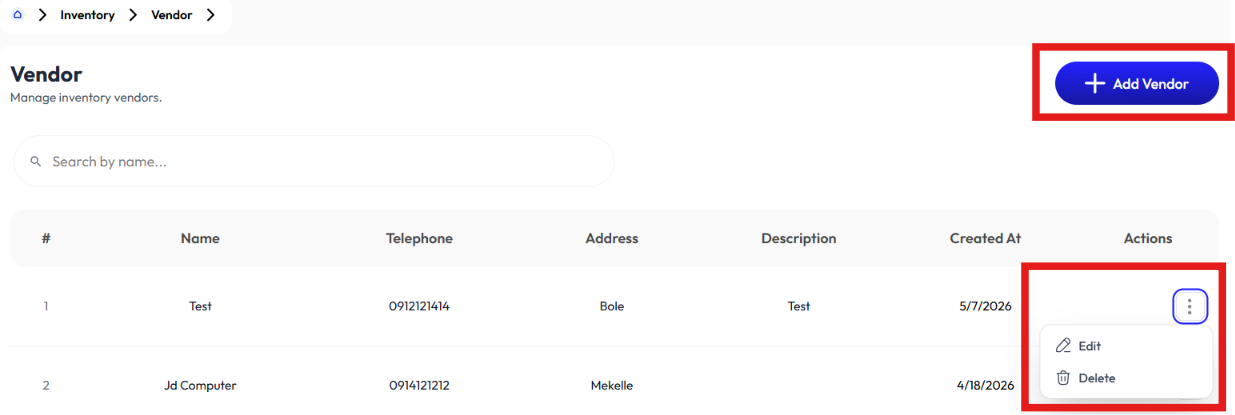Image resolution: width=1235 pixels, height=415 pixels.
Task: Click the Test vendor name cell
Action: 200,306
